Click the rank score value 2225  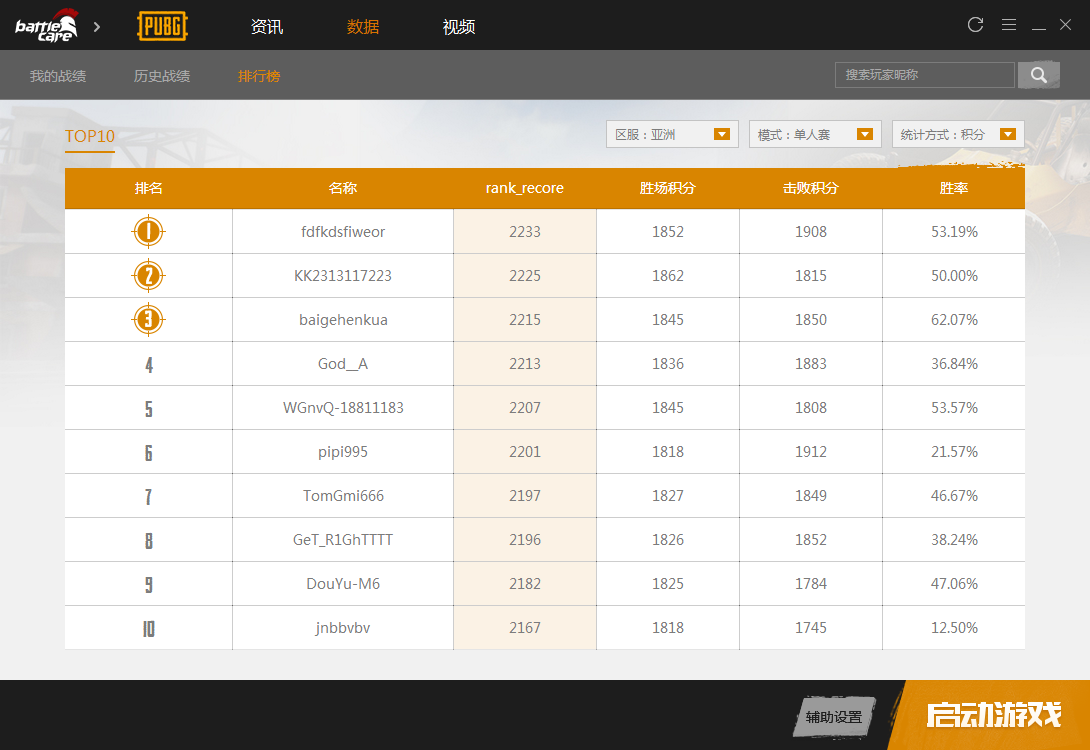pyautogui.click(x=525, y=275)
